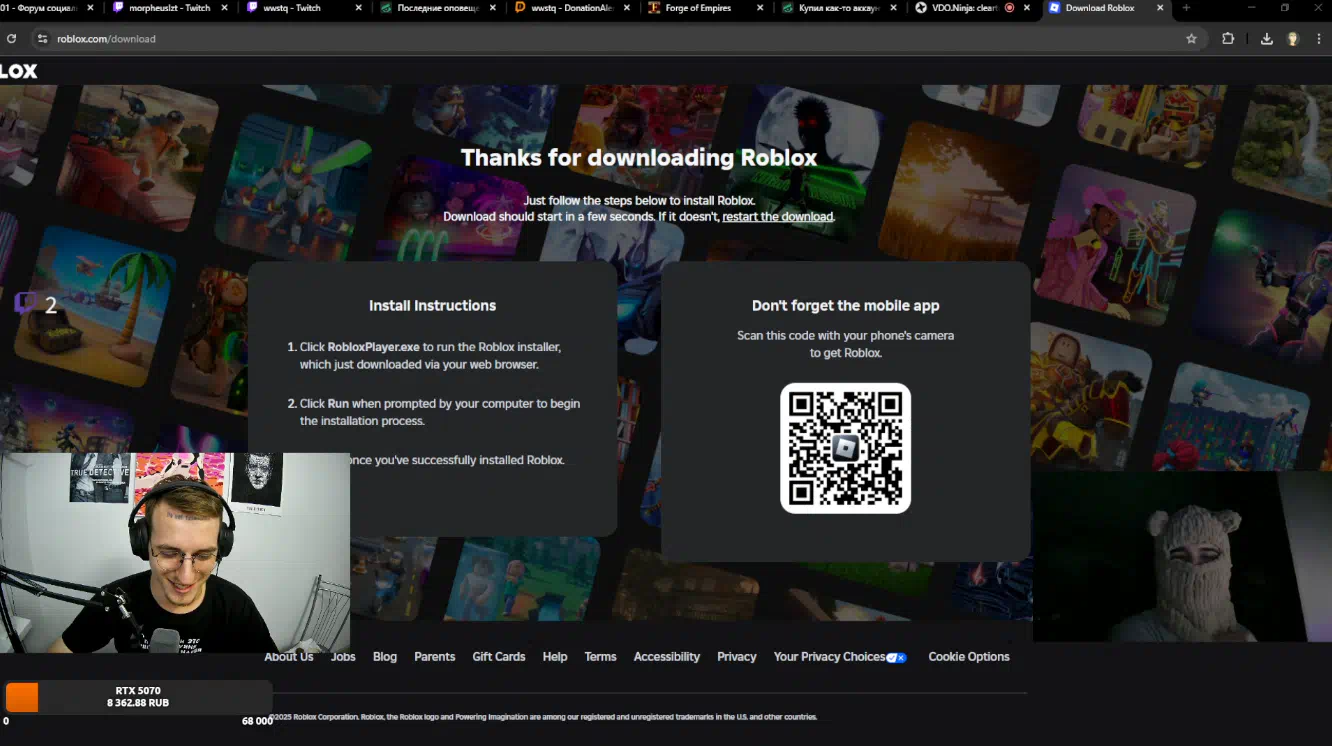1332x746 pixels.
Task: Click the orange donation goal icon
Action: (22, 697)
